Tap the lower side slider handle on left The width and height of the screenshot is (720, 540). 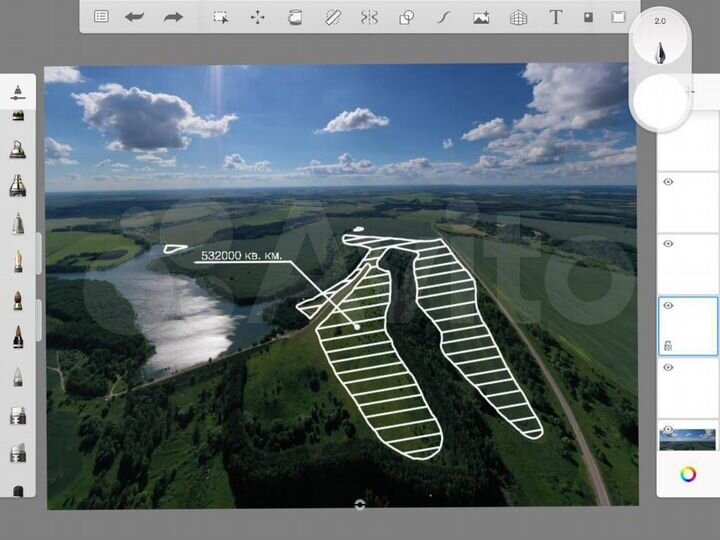39,320
